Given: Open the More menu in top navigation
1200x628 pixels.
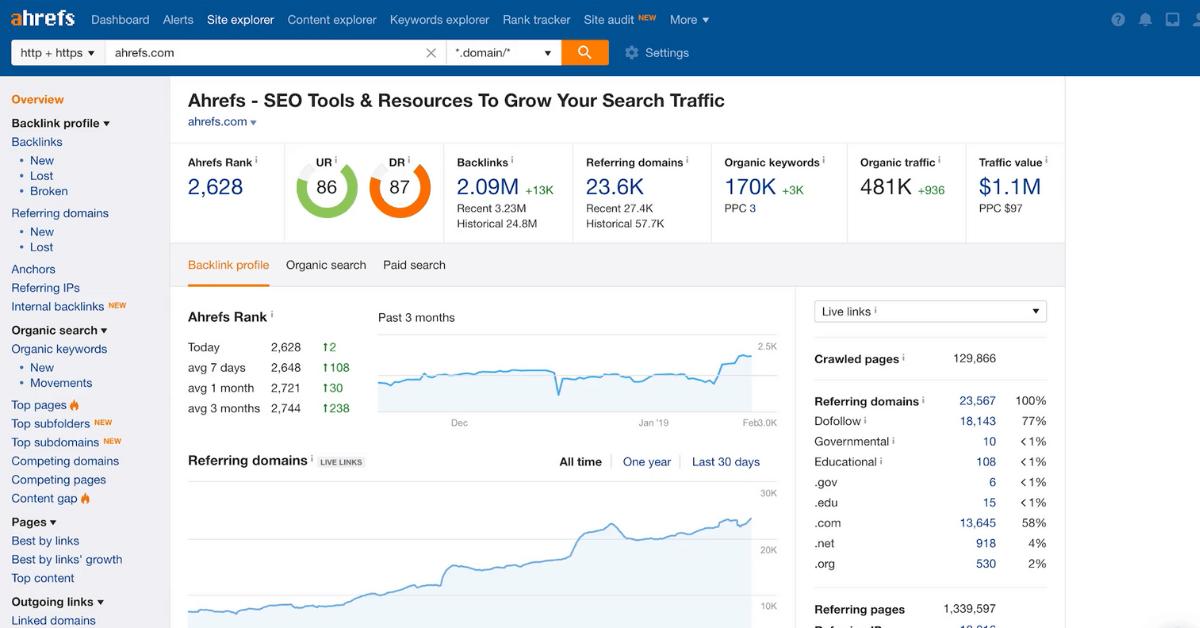Looking at the screenshot, I should pos(689,20).
